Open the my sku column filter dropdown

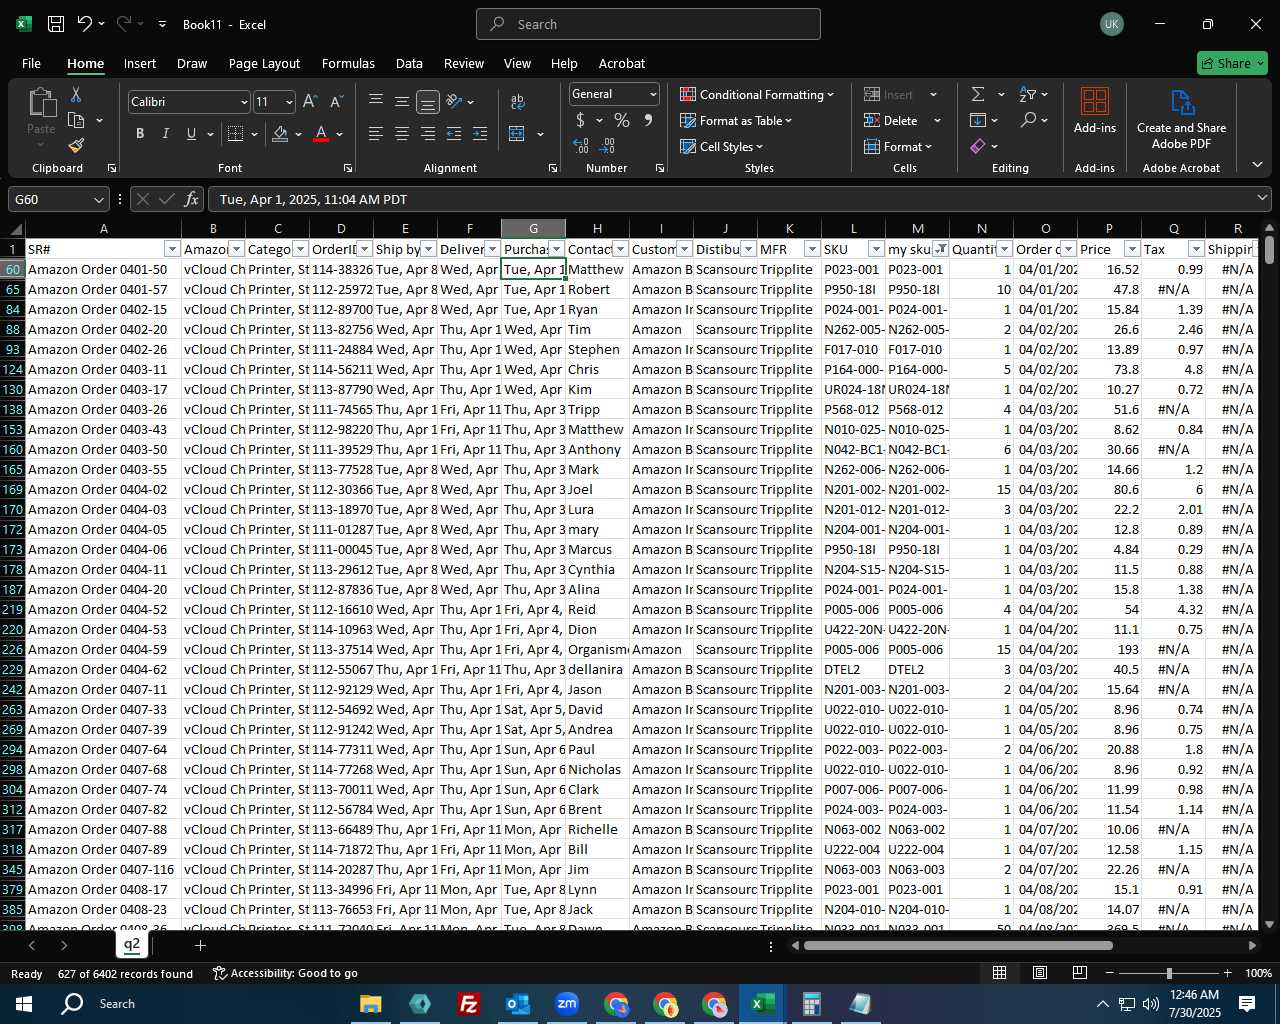pos(940,249)
